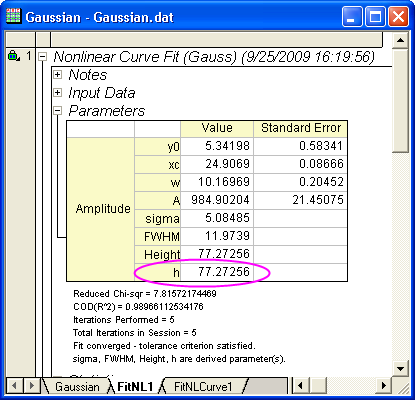Select the FWHM parameter label
This screenshot has width=415, height=400.
(158, 236)
